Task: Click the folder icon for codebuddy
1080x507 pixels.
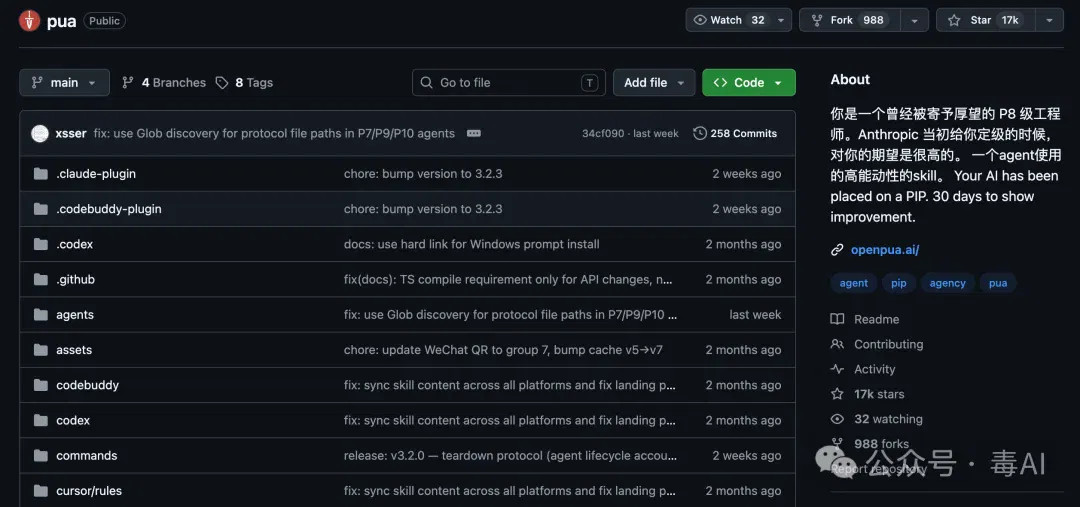Action: pyautogui.click(x=41, y=384)
